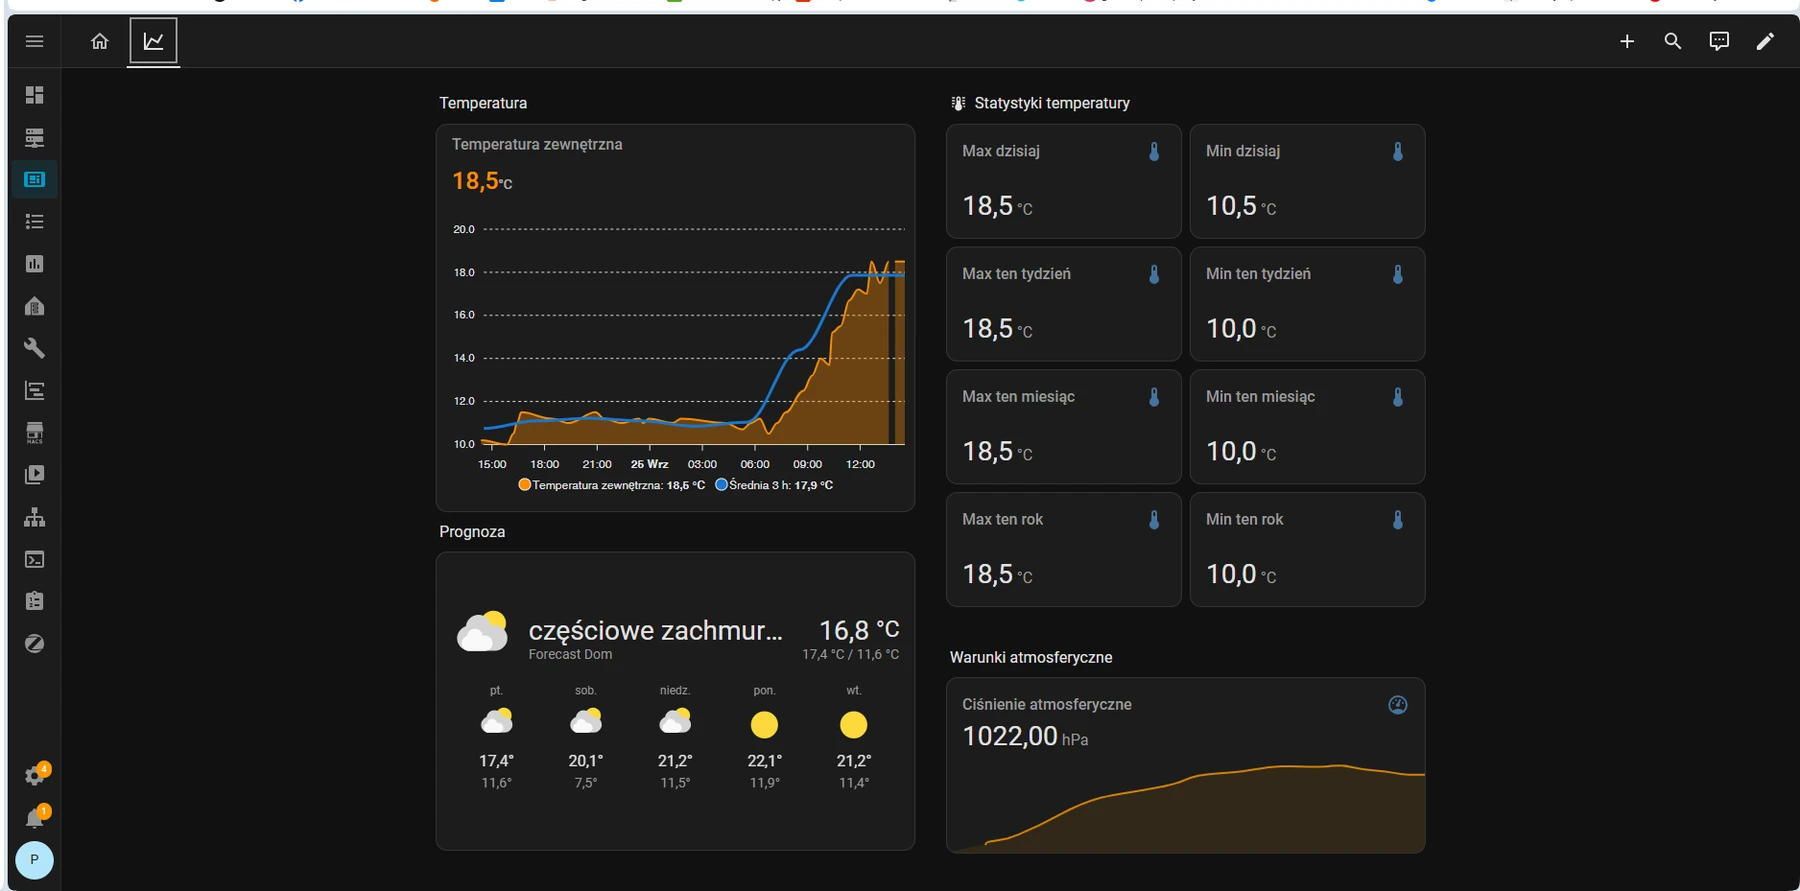
Task: Click the Statystyki temperatury heading
Action: point(1052,103)
